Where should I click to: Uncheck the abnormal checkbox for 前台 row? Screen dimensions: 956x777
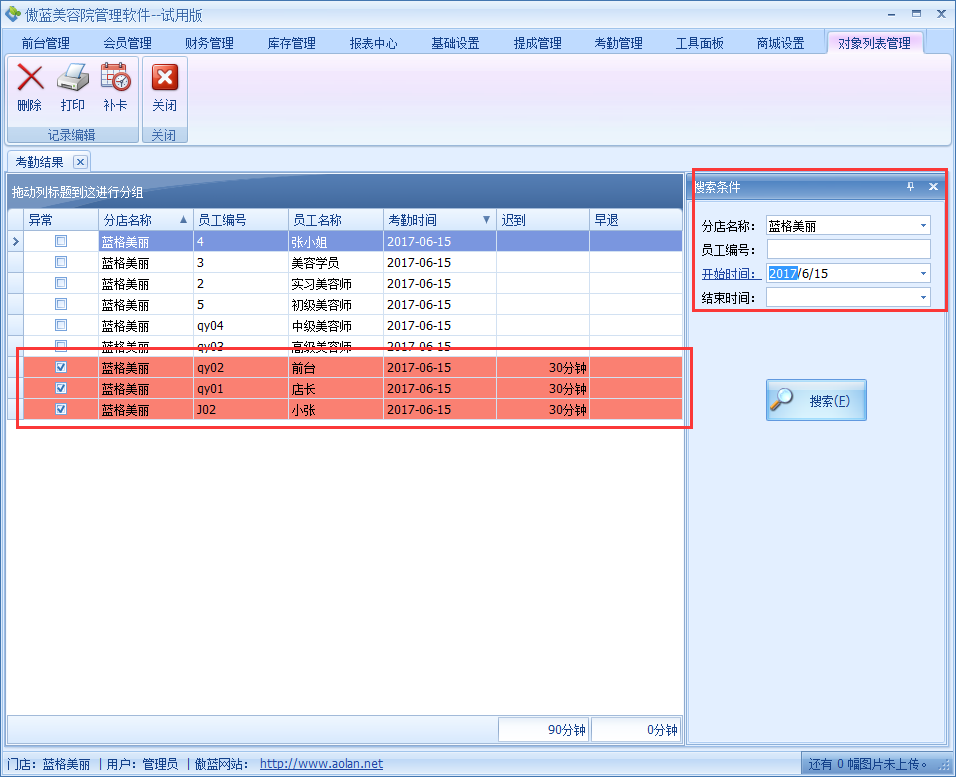point(61,367)
